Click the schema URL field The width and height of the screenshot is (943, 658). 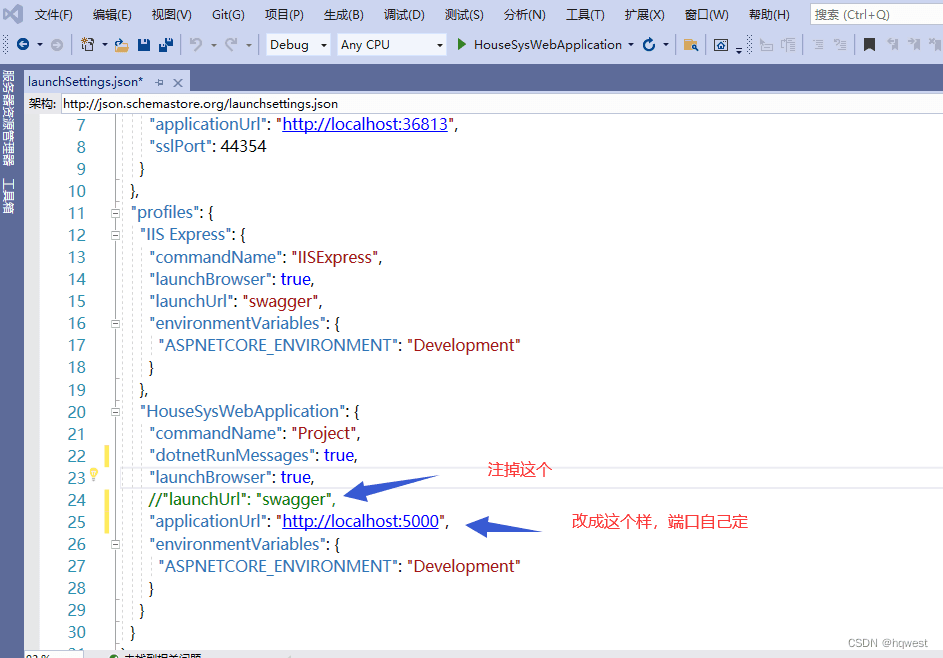502,103
